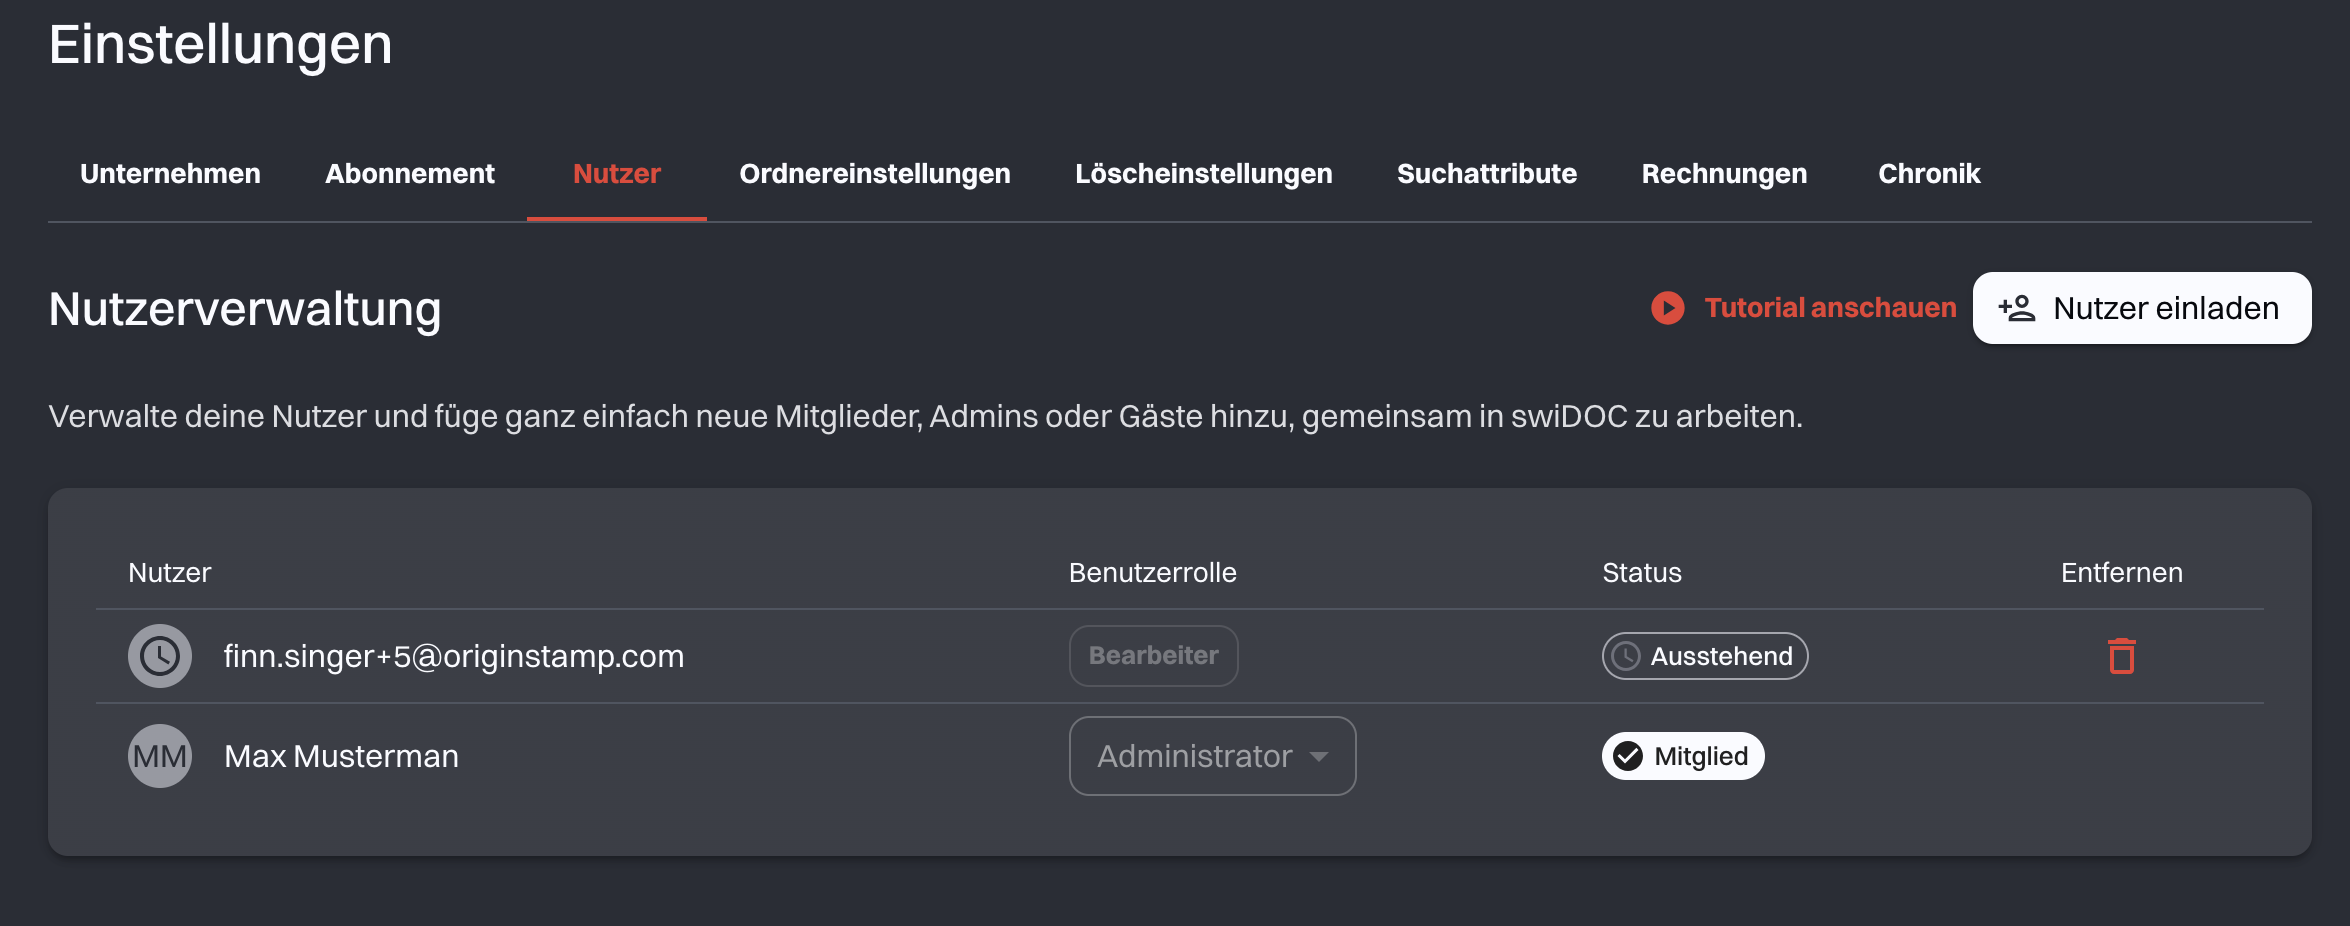Click the MM avatar for Max Musterman
2350x926 pixels.
point(160,756)
